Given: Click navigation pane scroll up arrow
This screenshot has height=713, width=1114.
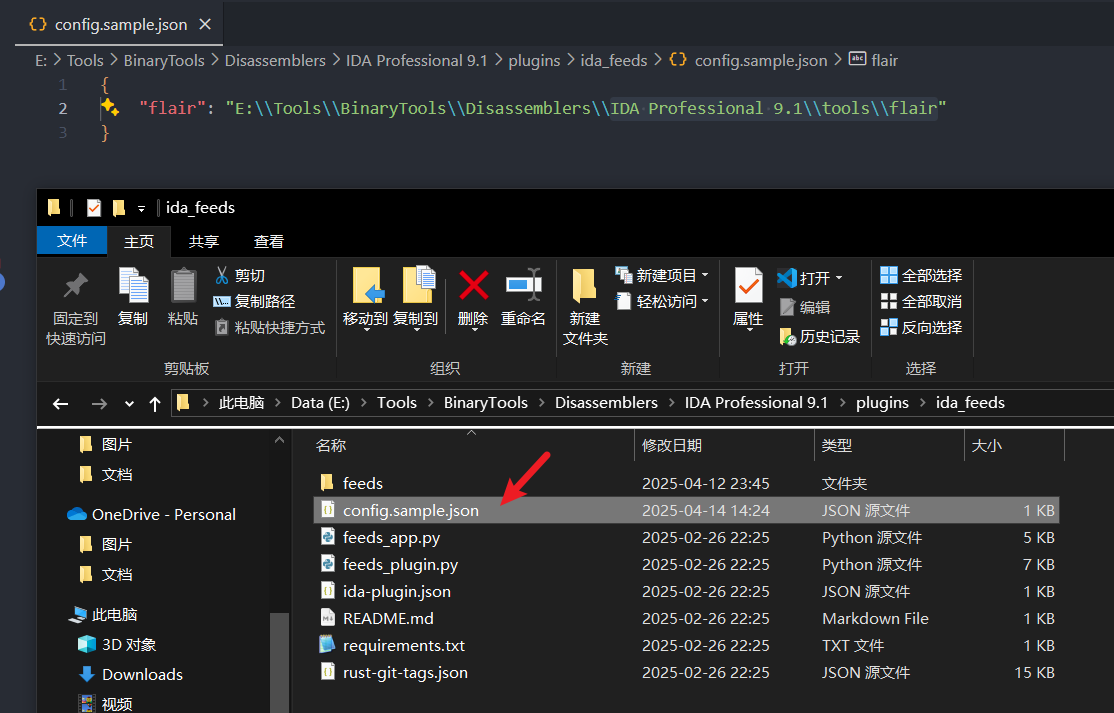Looking at the screenshot, I should [x=279, y=441].
